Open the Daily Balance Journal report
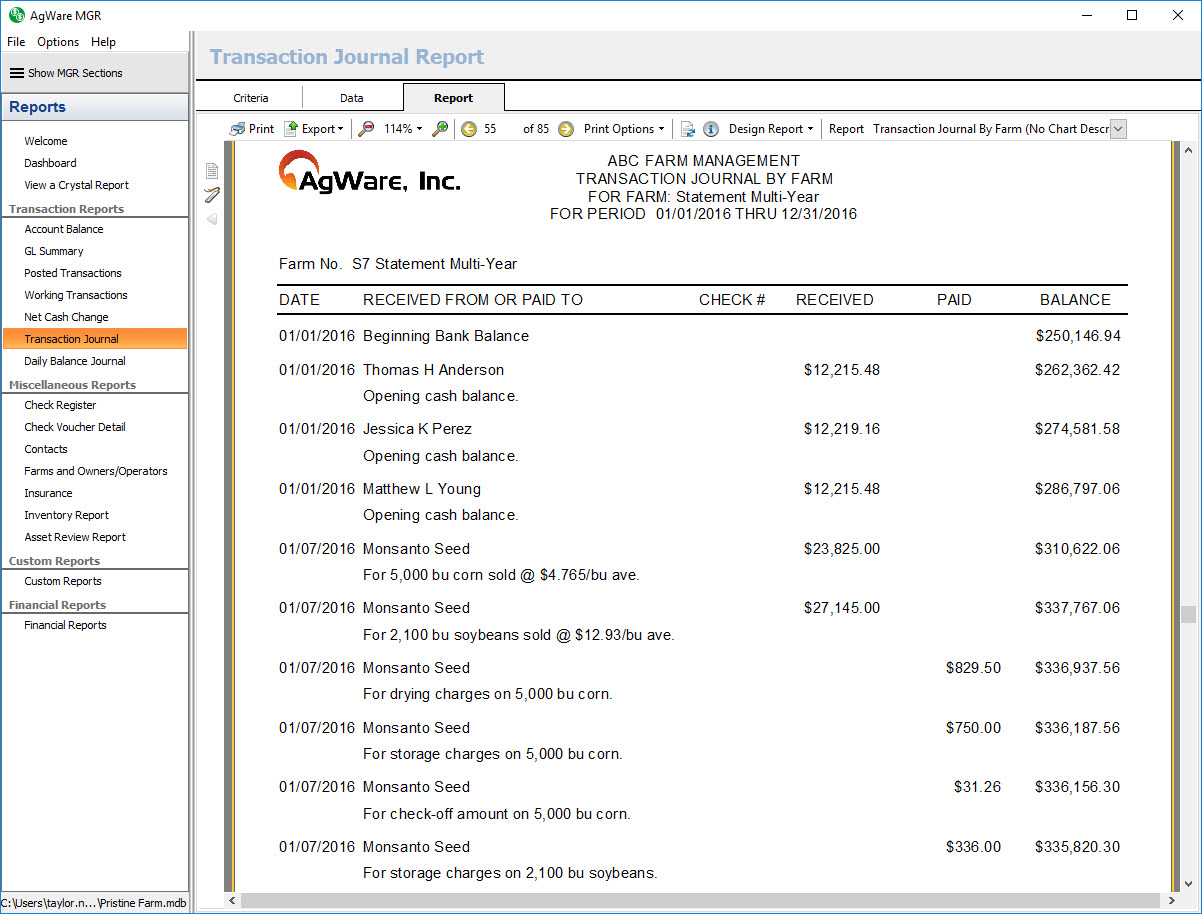The height and width of the screenshot is (914, 1202). point(75,361)
